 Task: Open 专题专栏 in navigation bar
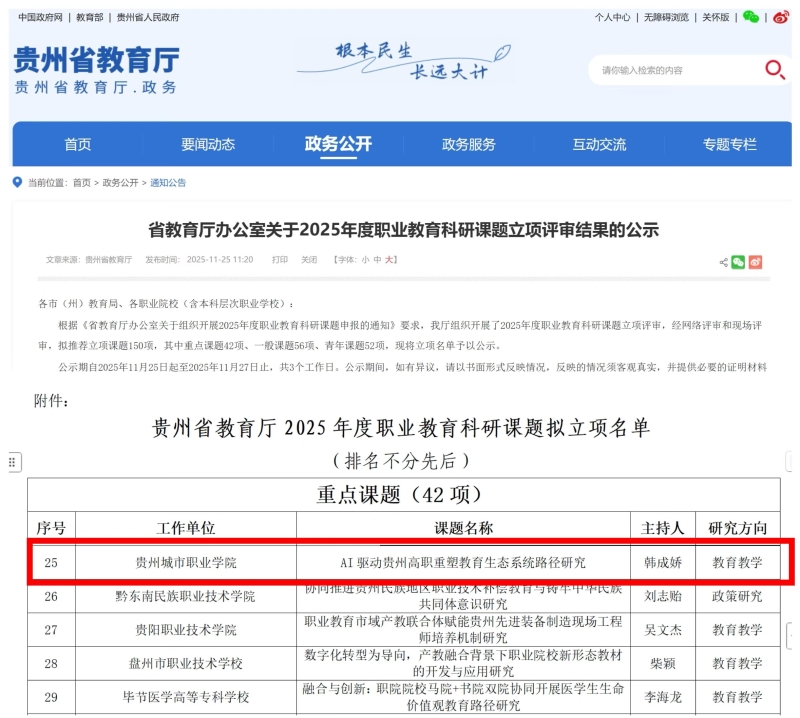(x=729, y=145)
